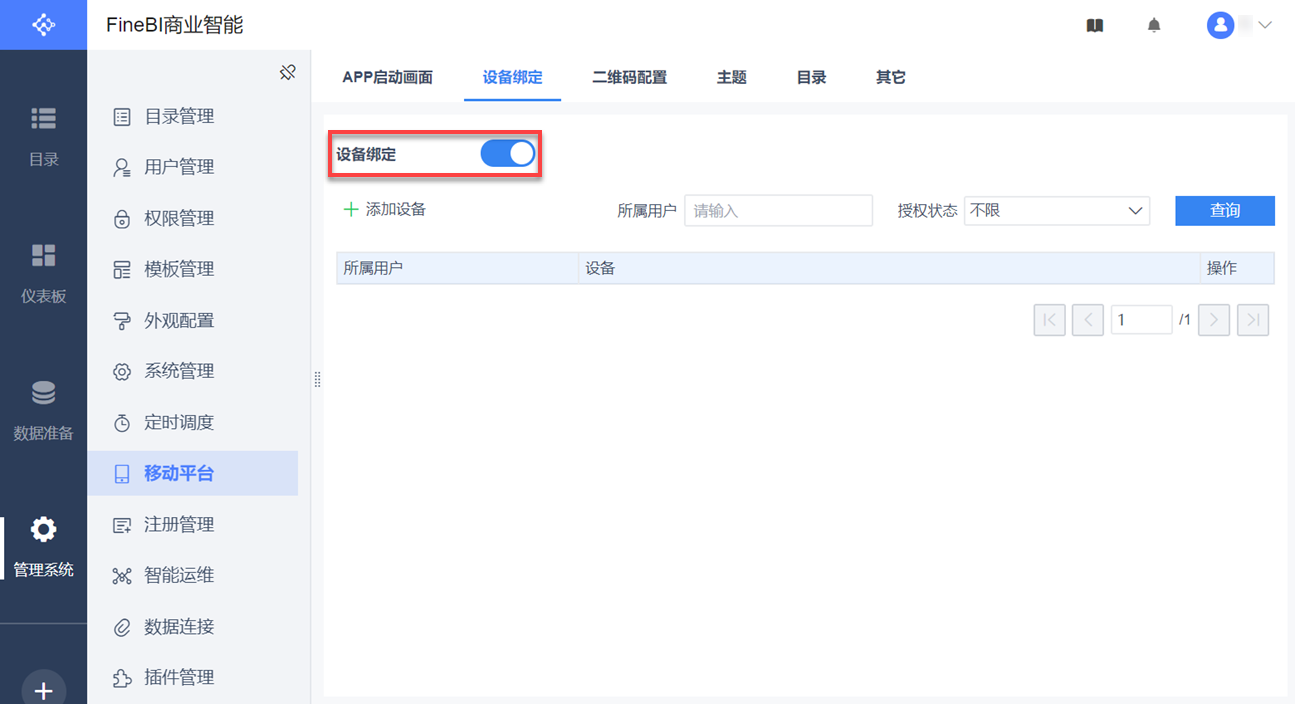Open the 仪表板 sidebar section
This screenshot has width=1295, height=704.
point(43,274)
